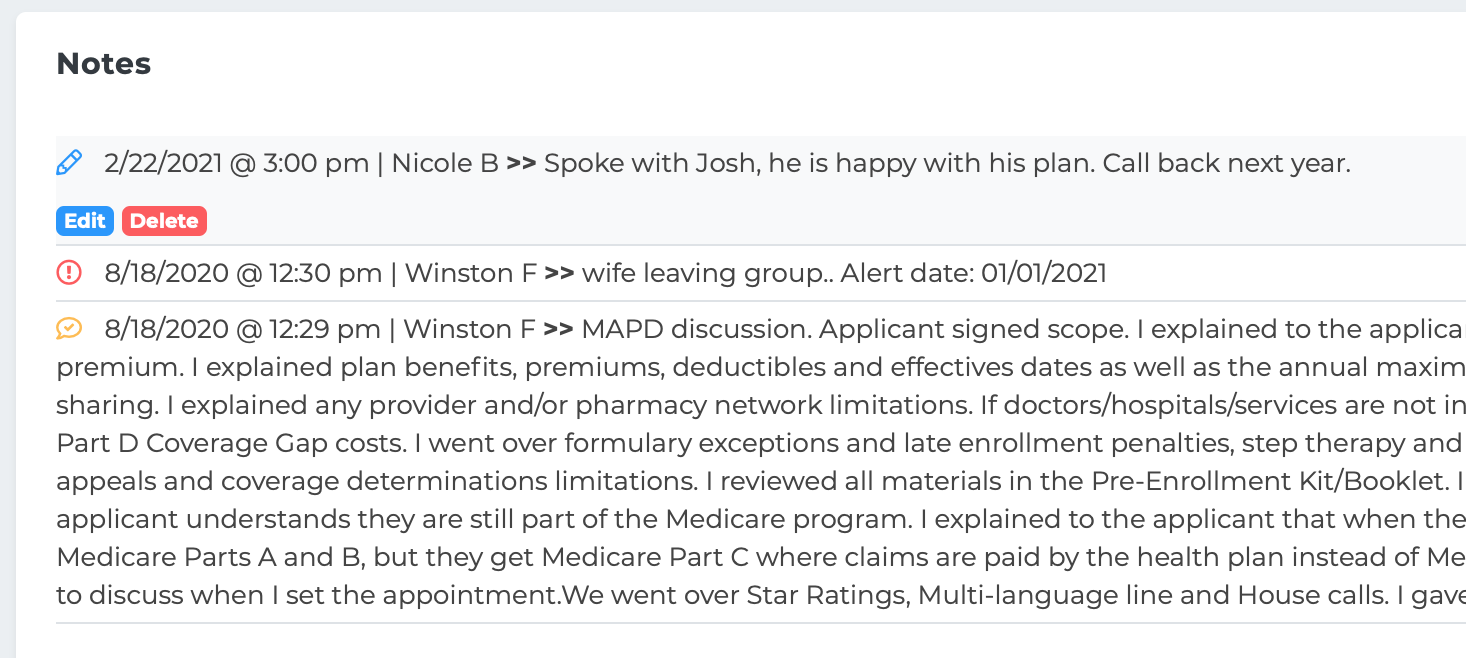This screenshot has height=658, width=1466.
Task: Click the 'wife leaving group' note text
Action: coord(707,273)
